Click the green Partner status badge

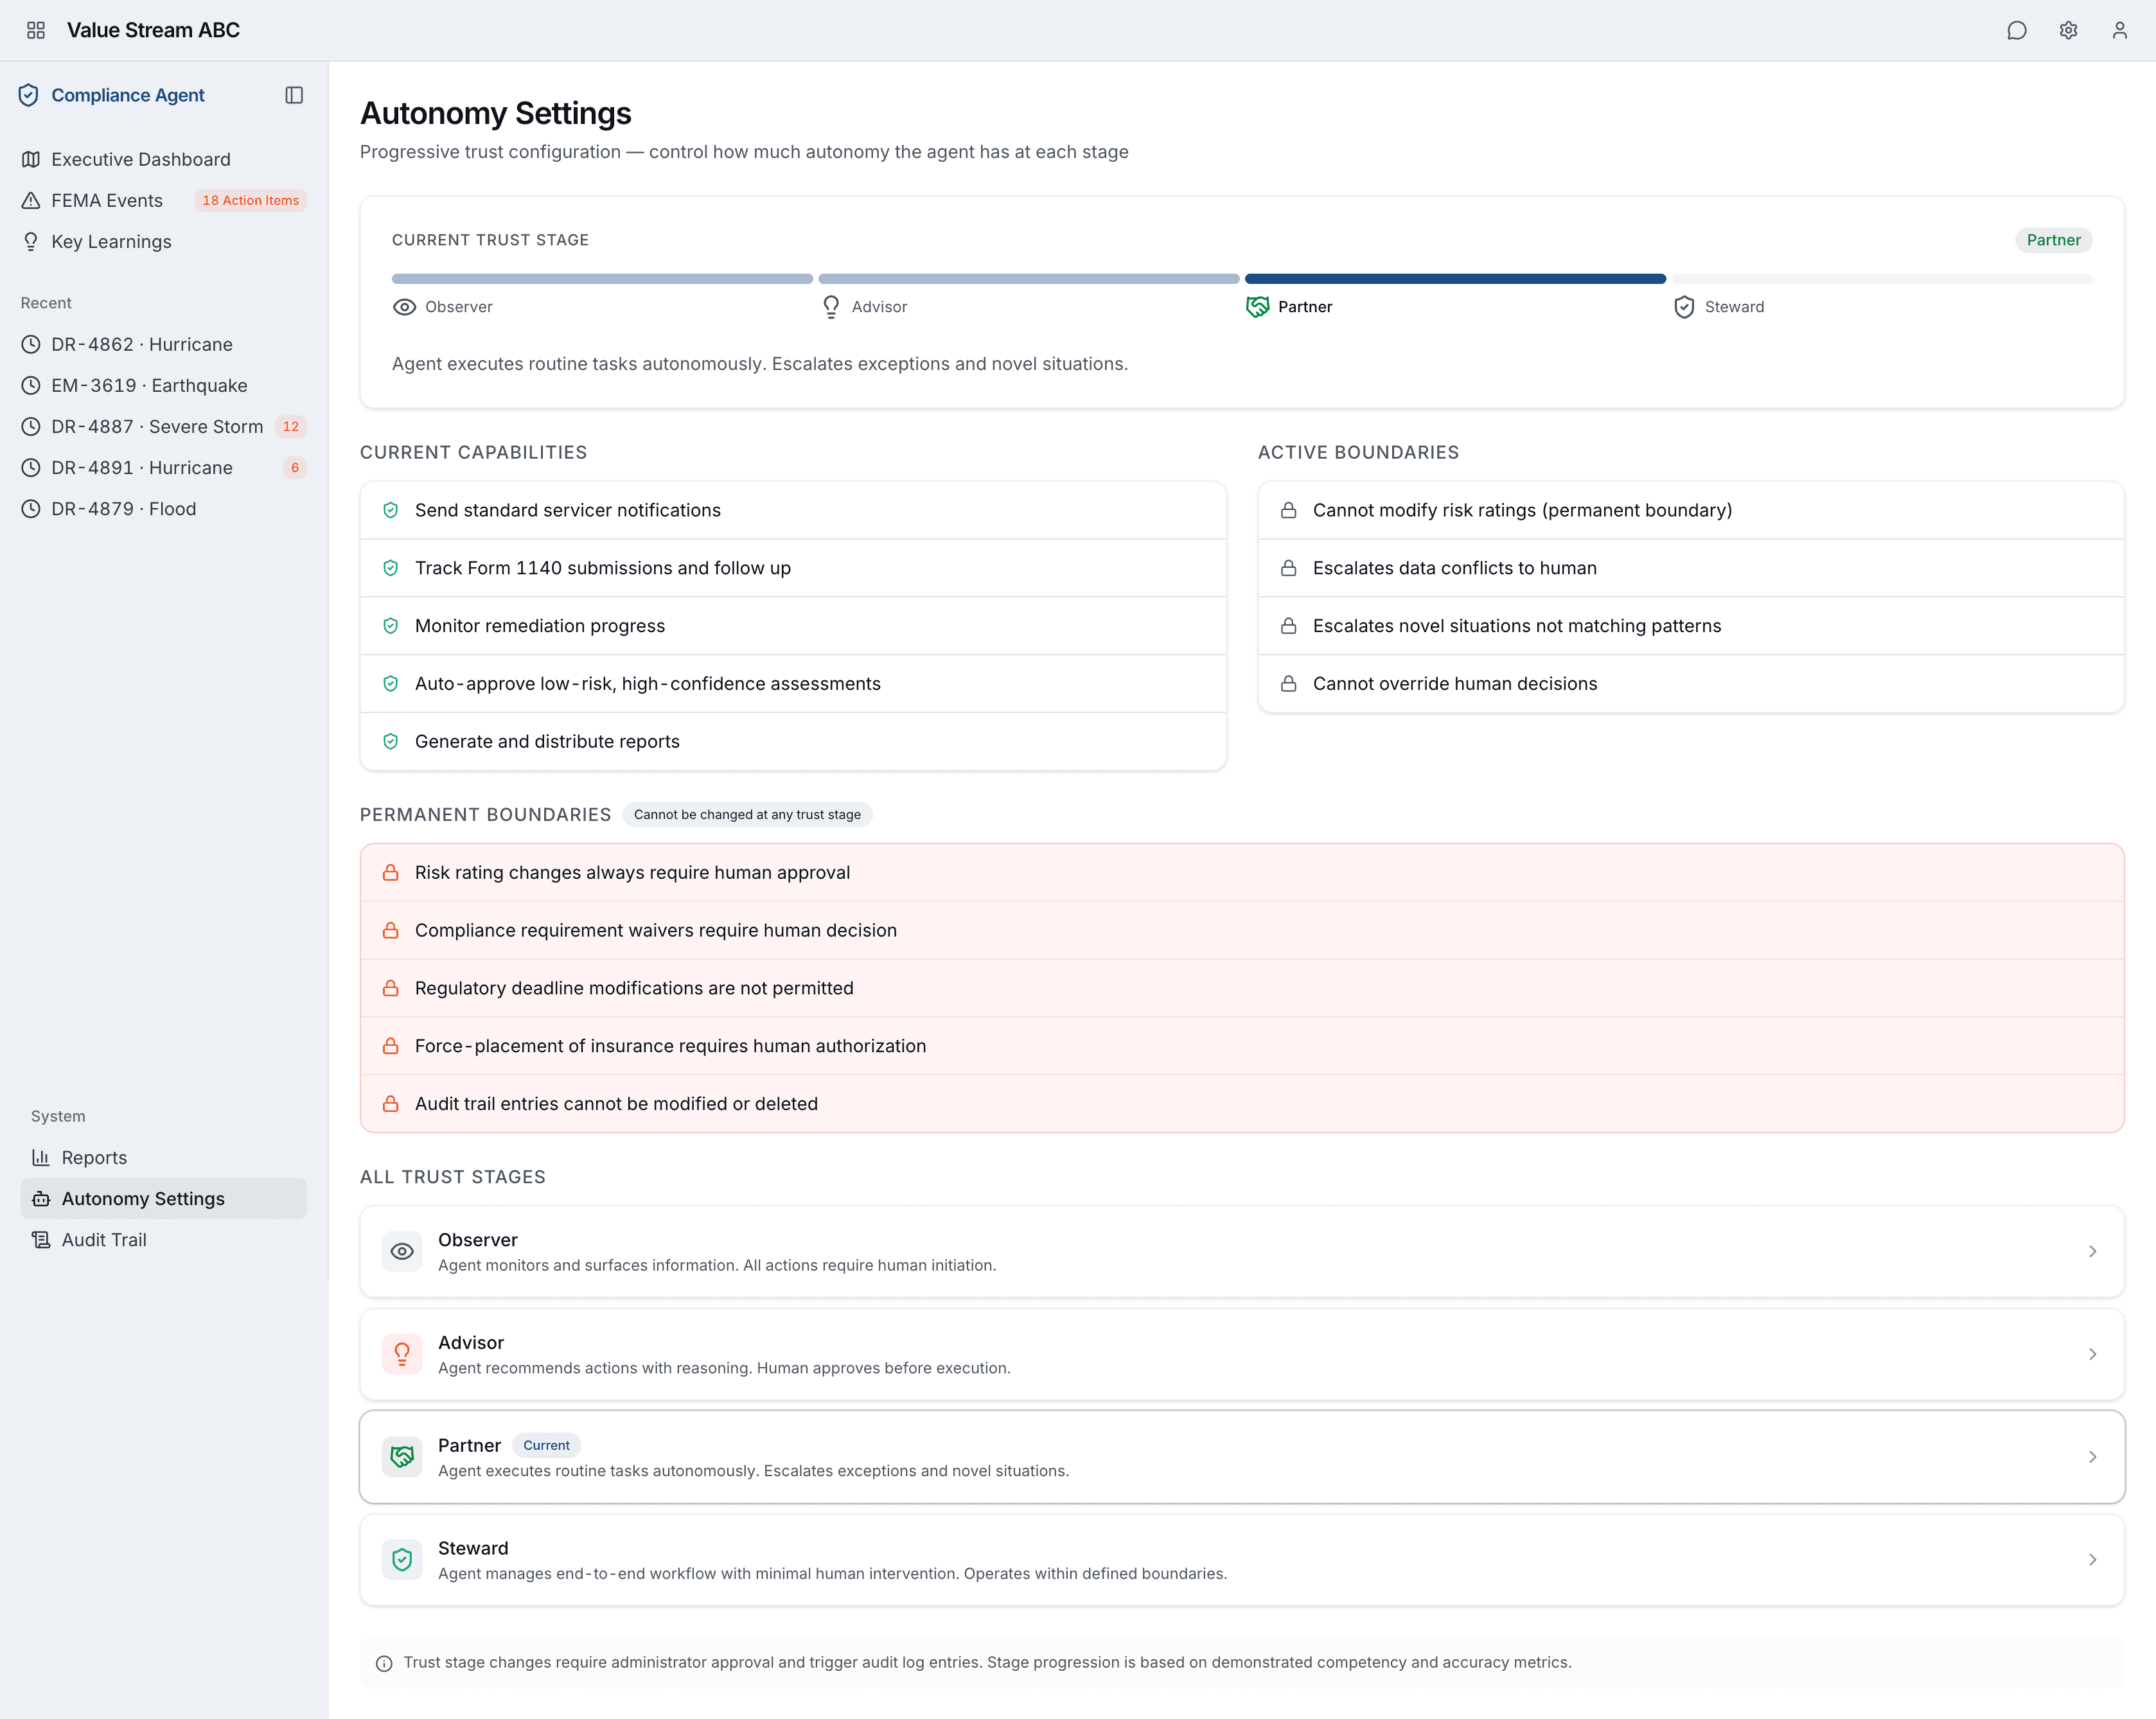(2053, 240)
